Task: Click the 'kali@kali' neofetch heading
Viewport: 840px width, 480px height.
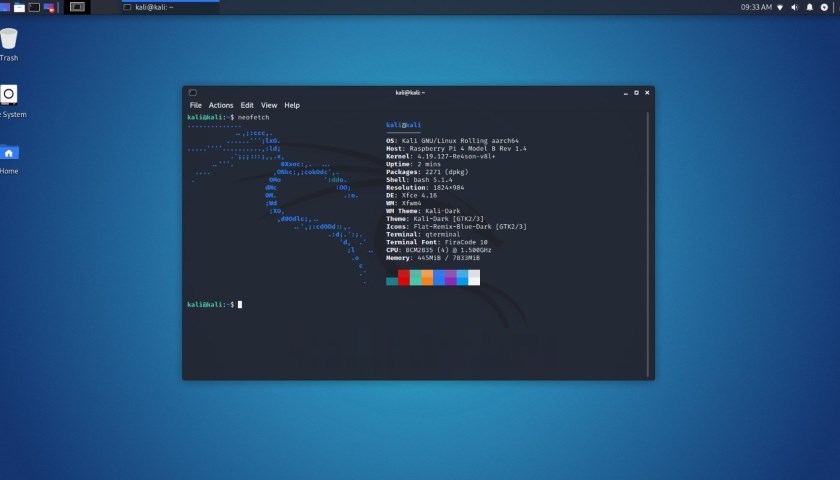Action: click(403, 125)
